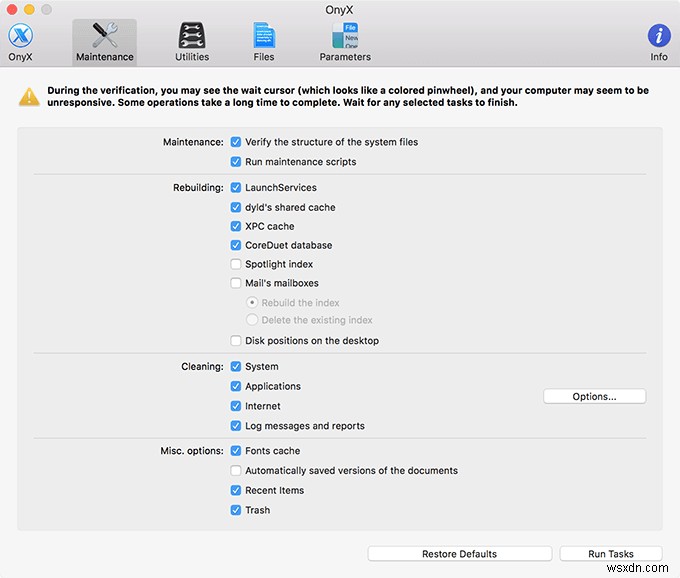Enable Automatically saved versions of documents
Screen dimensions: 680x578
point(235,470)
